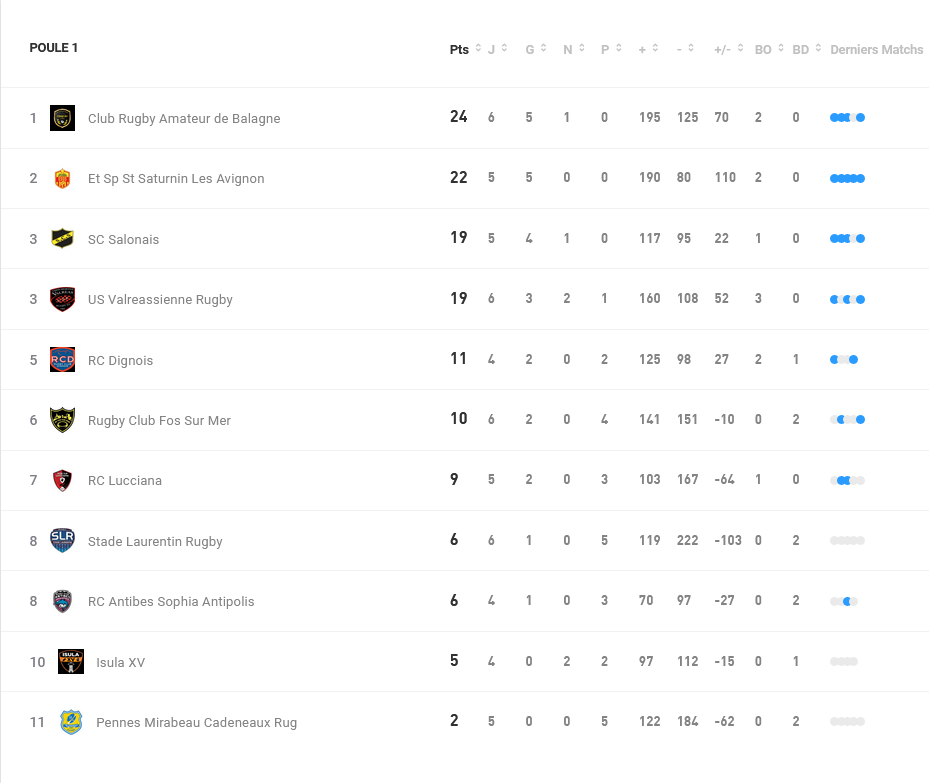Viewport: 952px width, 783px height.
Task: Click SC Salonais last matches form dots
Action: click(x=847, y=239)
